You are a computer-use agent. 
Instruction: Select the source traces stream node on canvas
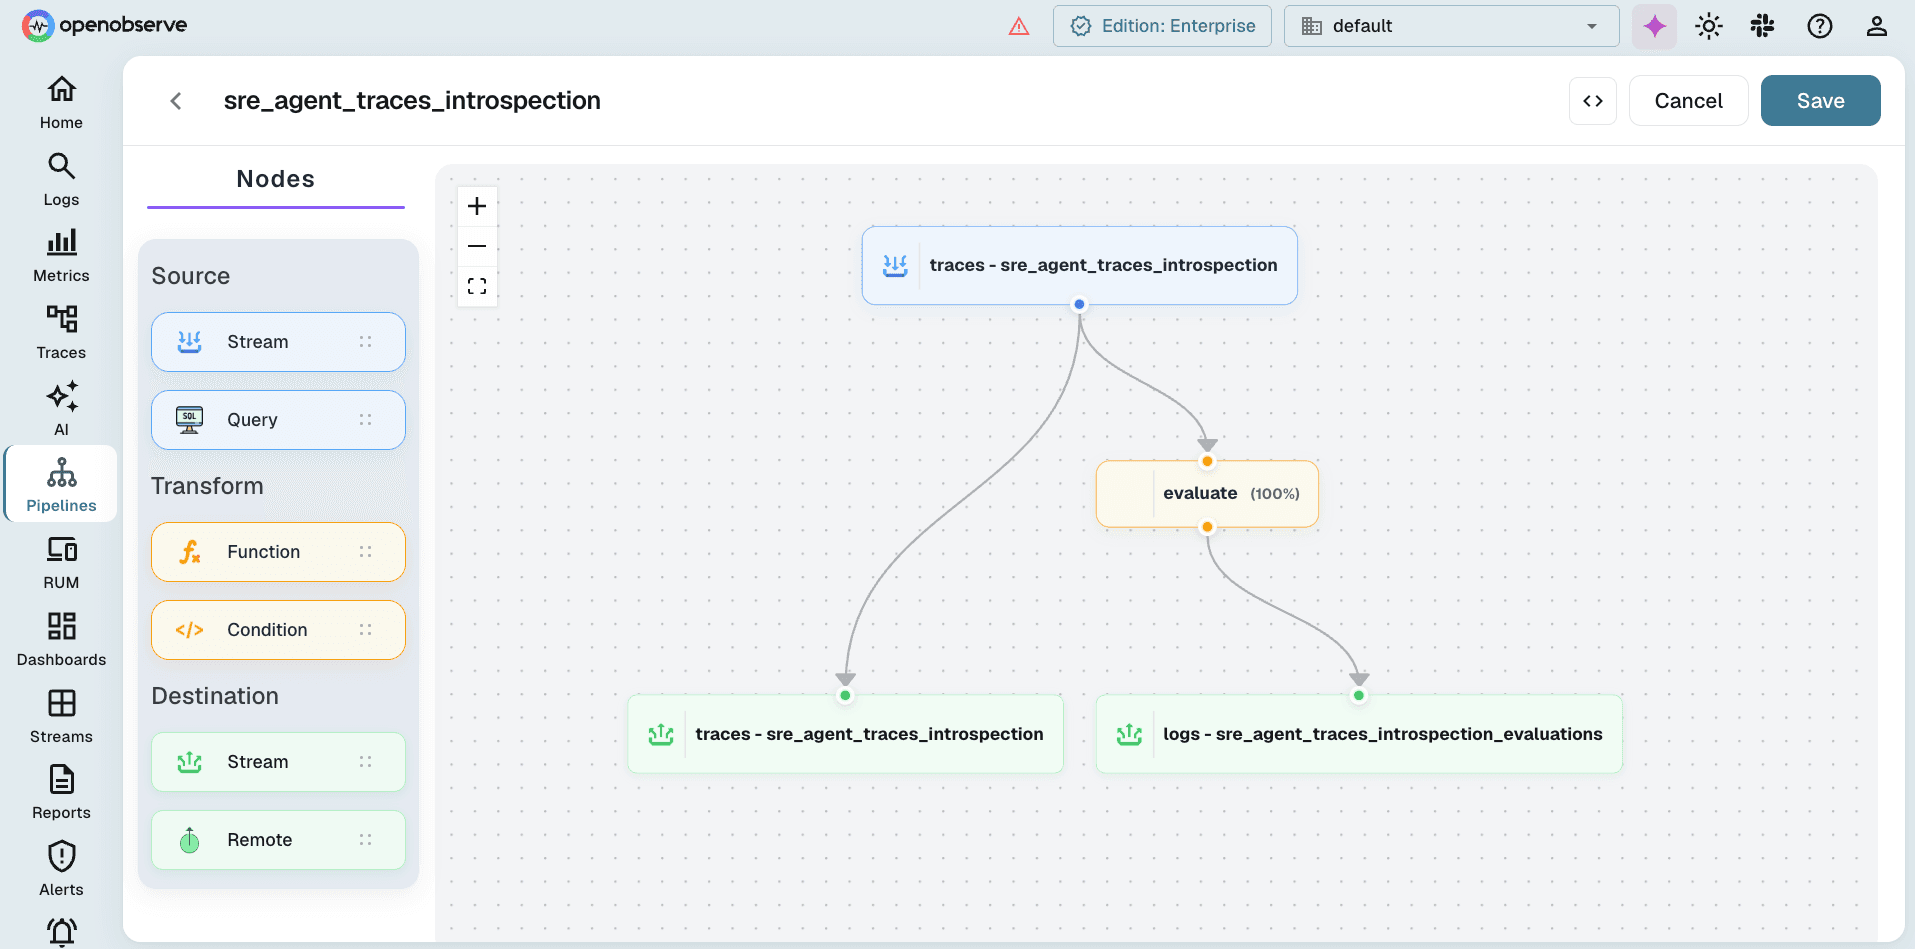point(1079,265)
